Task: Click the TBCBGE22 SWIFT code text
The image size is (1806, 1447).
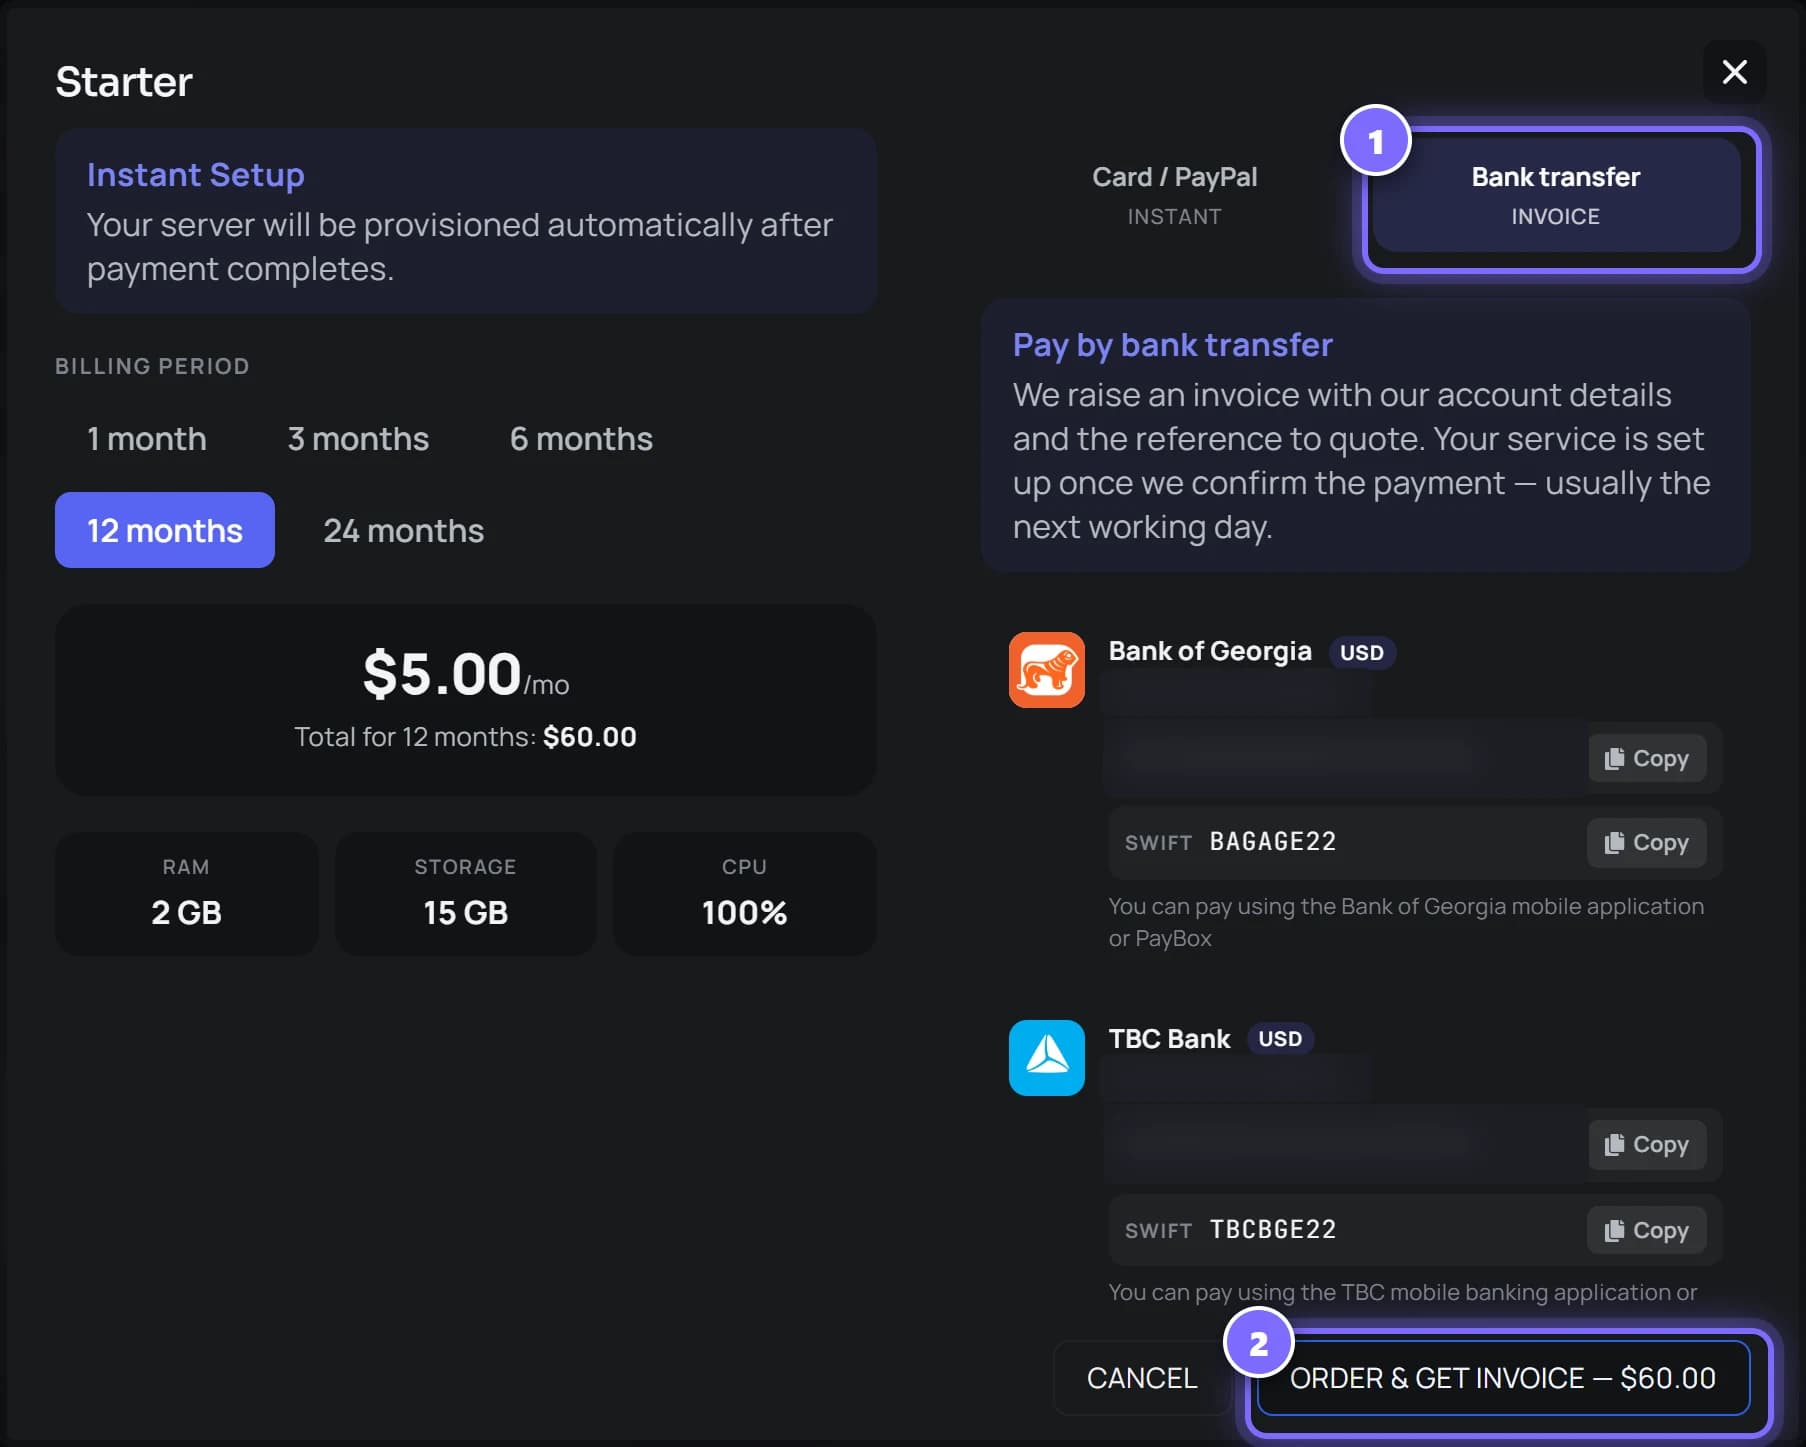Action: 1272,1229
